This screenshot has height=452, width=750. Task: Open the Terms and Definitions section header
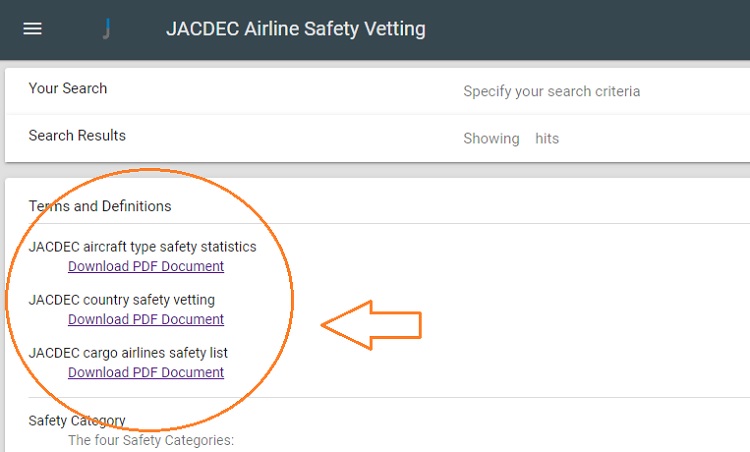(x=100, y=206)
